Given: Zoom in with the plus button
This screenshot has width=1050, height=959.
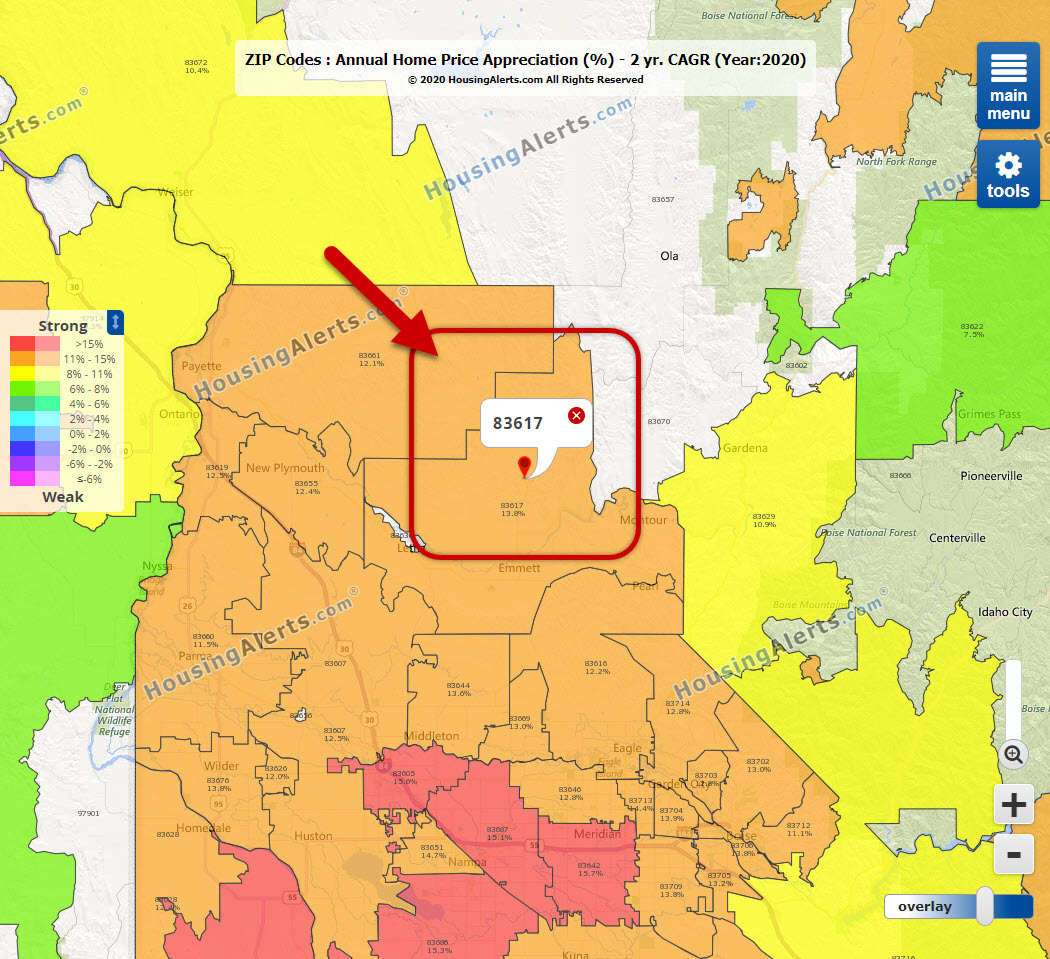Looking at the screenshot, I should point(1013,804).
